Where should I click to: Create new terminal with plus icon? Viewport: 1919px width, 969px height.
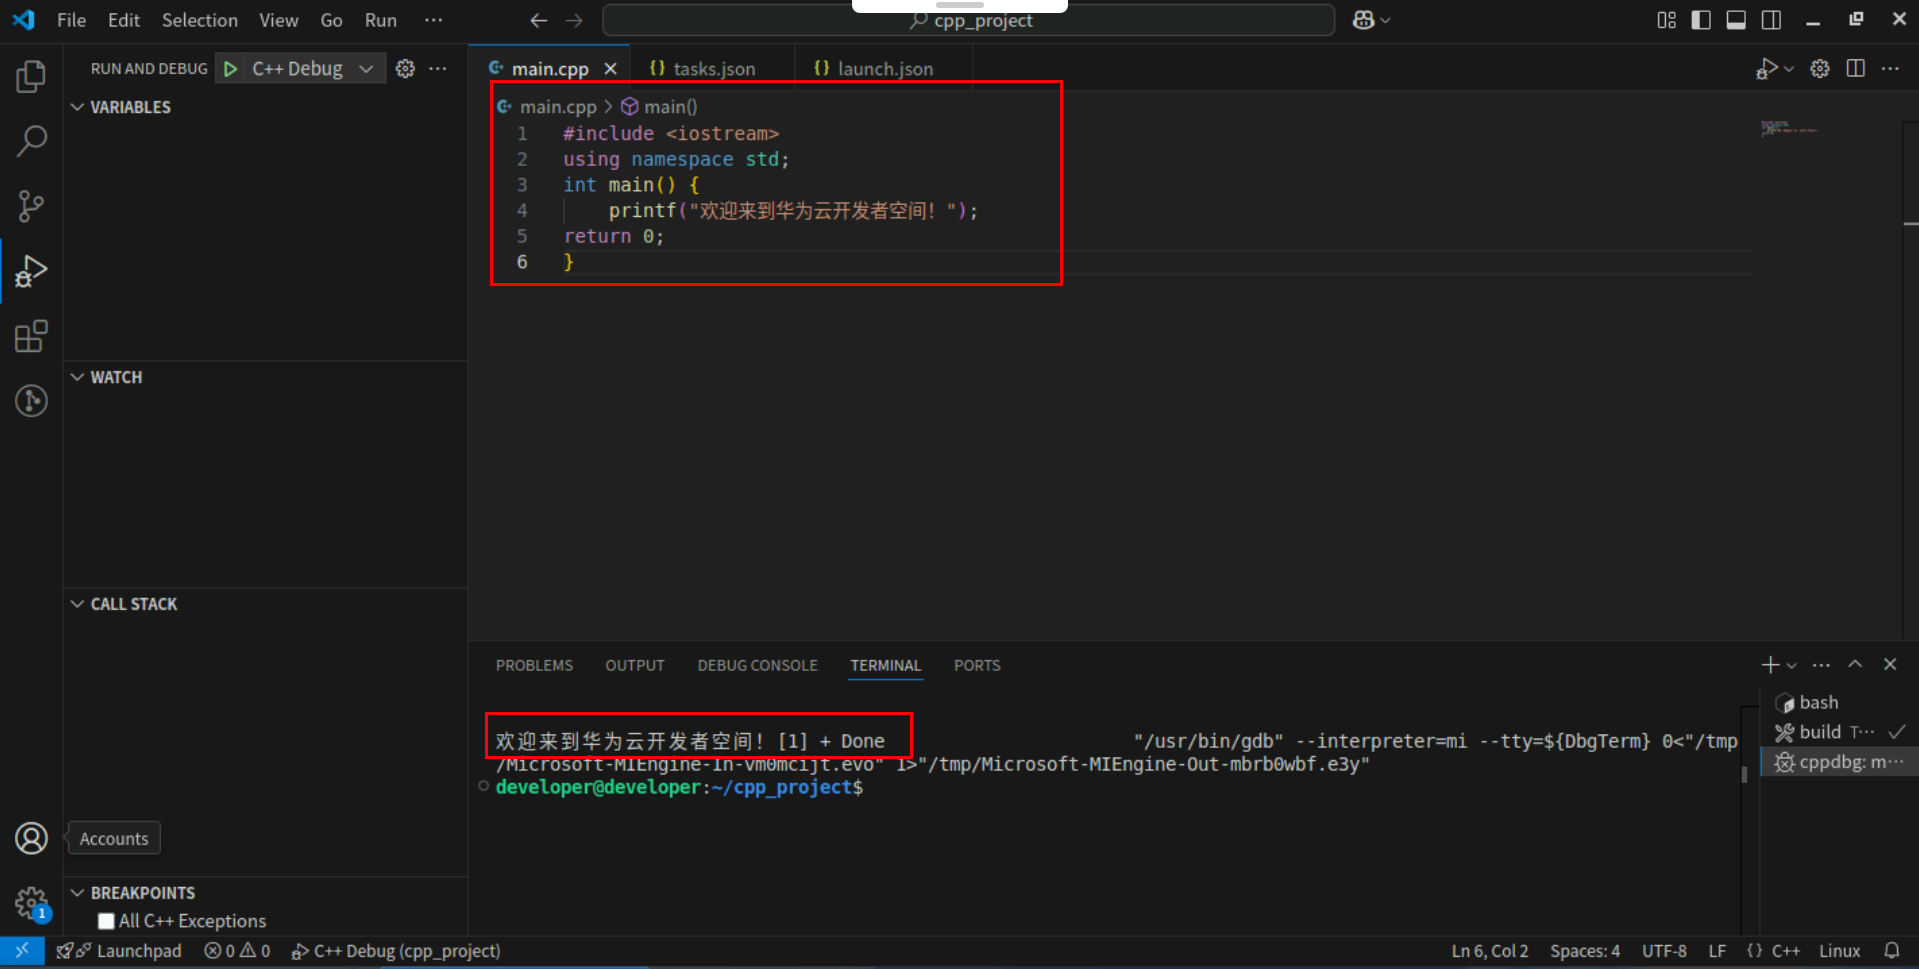point(1770,664)
